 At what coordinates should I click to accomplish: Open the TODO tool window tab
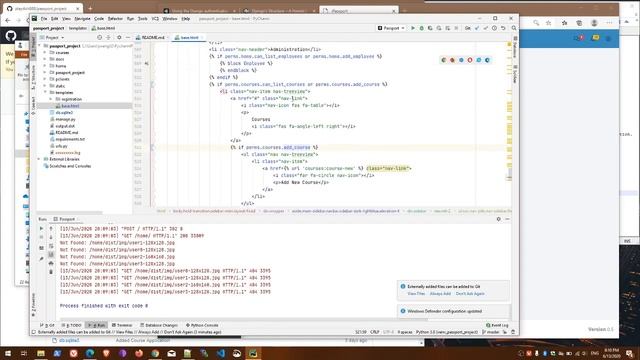(x=72, y=325)
